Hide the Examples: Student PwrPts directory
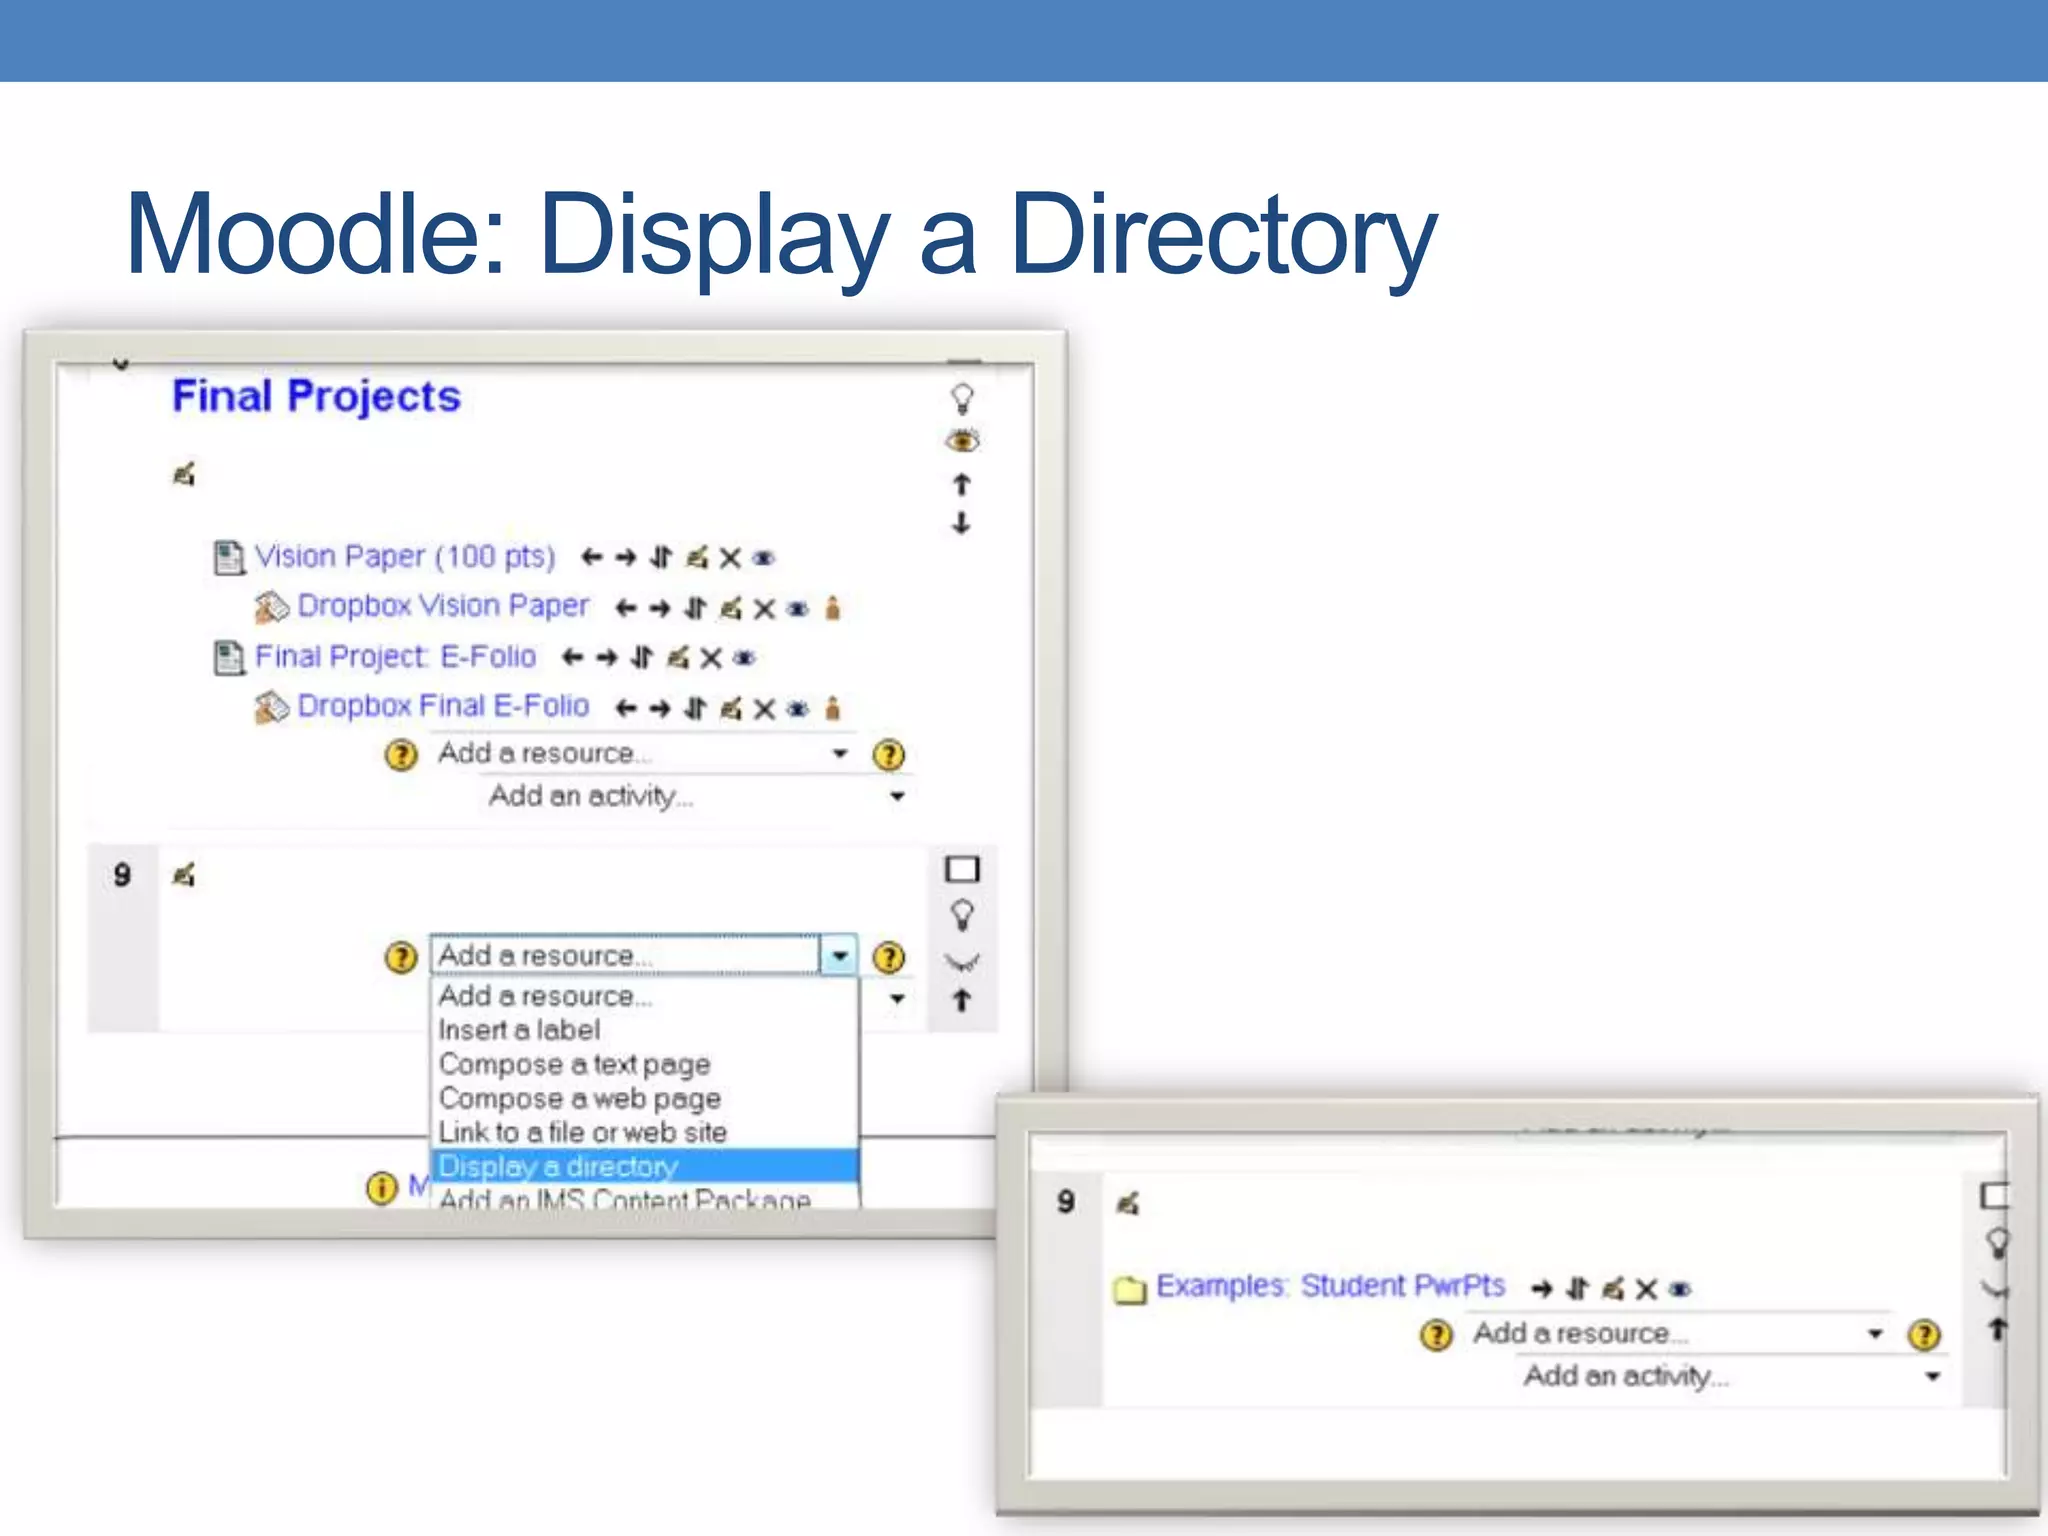 pyautogui.click(x=1681, y=1290)
